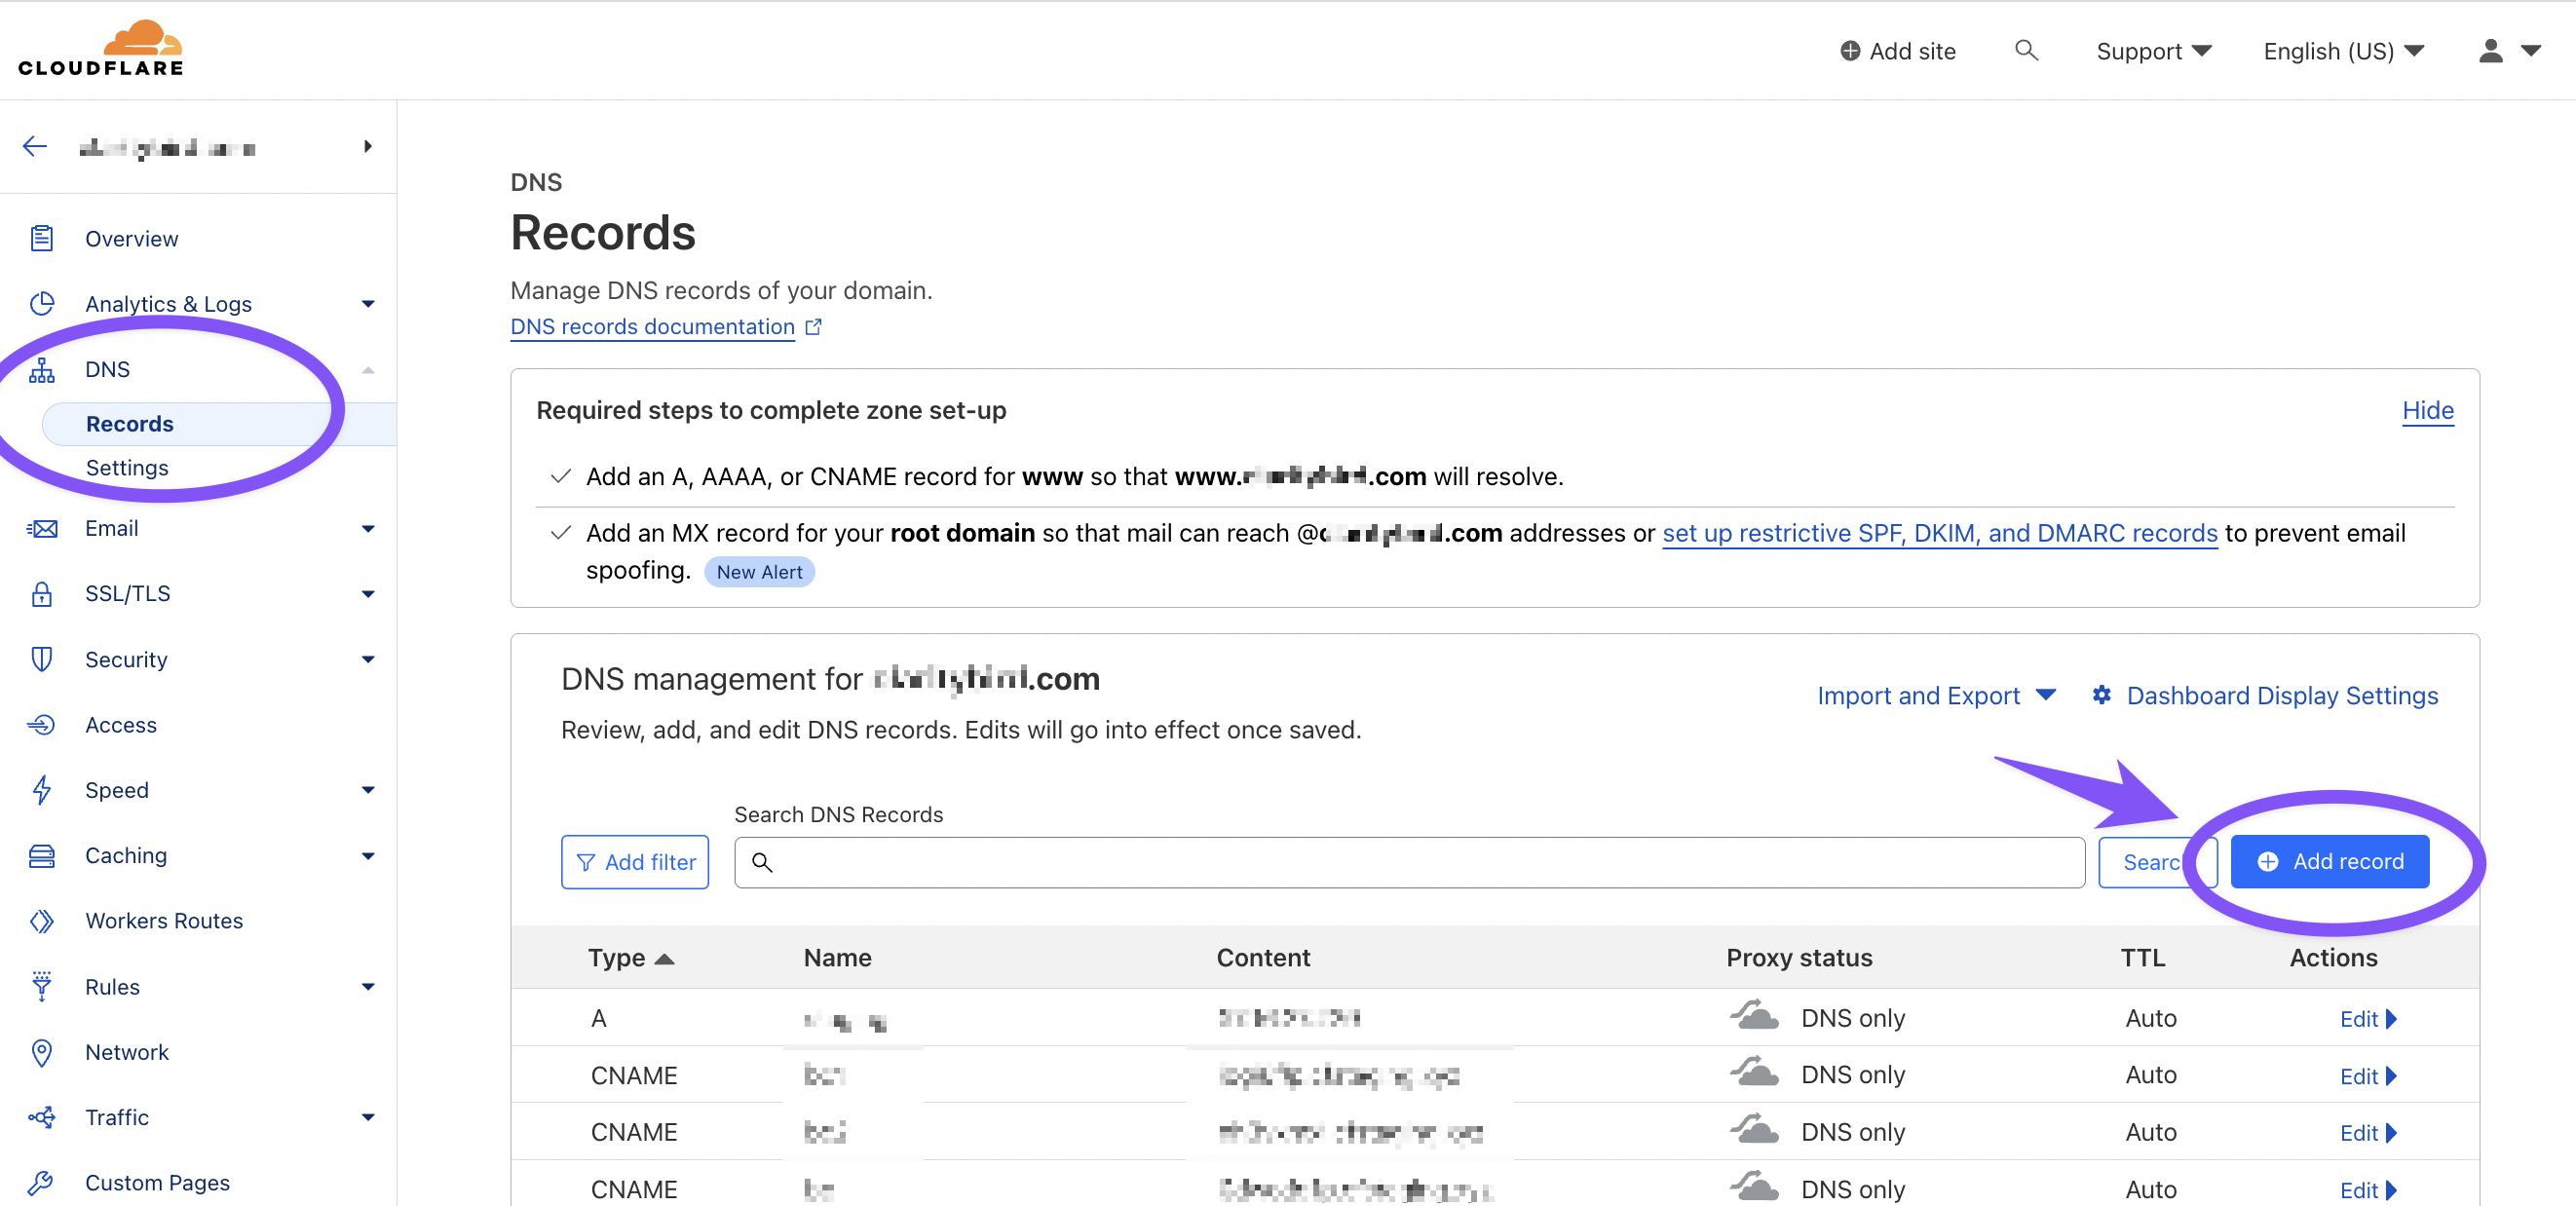
Task: Edit the A record row
Action: [2367, 1018]
